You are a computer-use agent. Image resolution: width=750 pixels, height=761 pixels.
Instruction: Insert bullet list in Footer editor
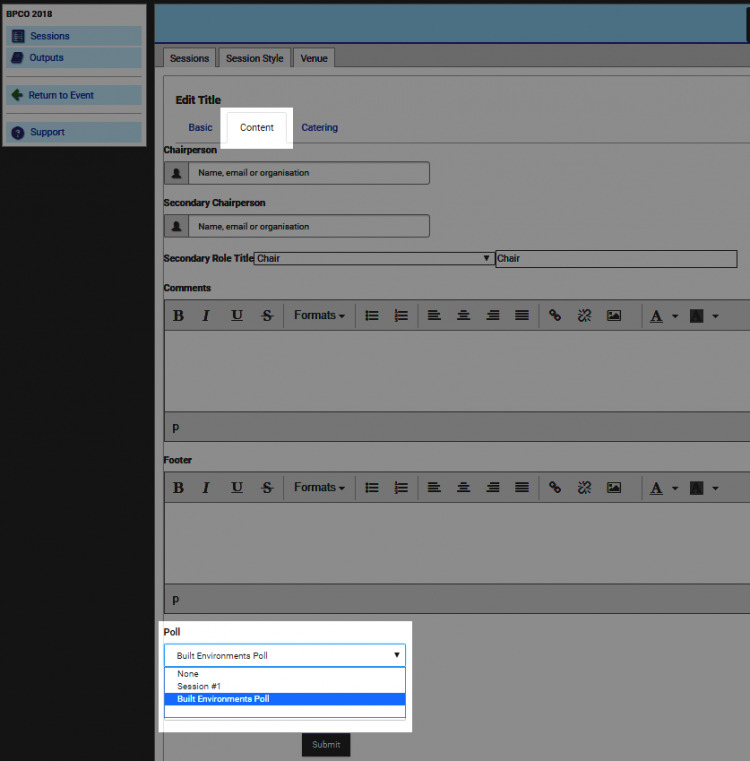372,487
